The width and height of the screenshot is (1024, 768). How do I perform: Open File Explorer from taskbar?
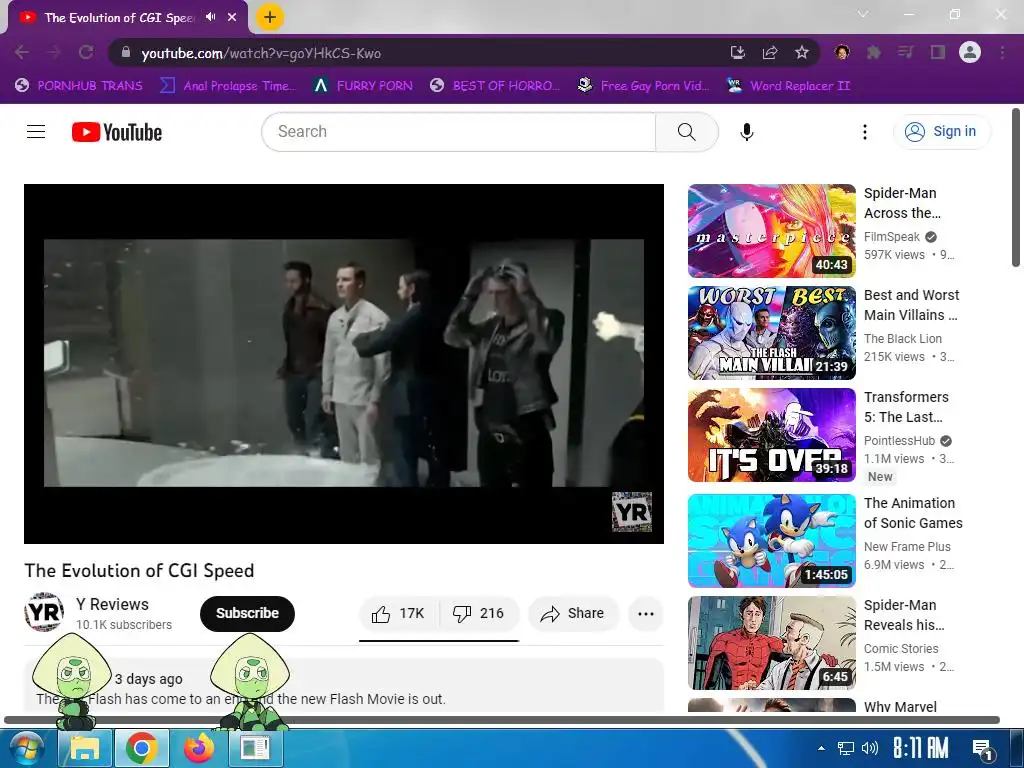85,748
